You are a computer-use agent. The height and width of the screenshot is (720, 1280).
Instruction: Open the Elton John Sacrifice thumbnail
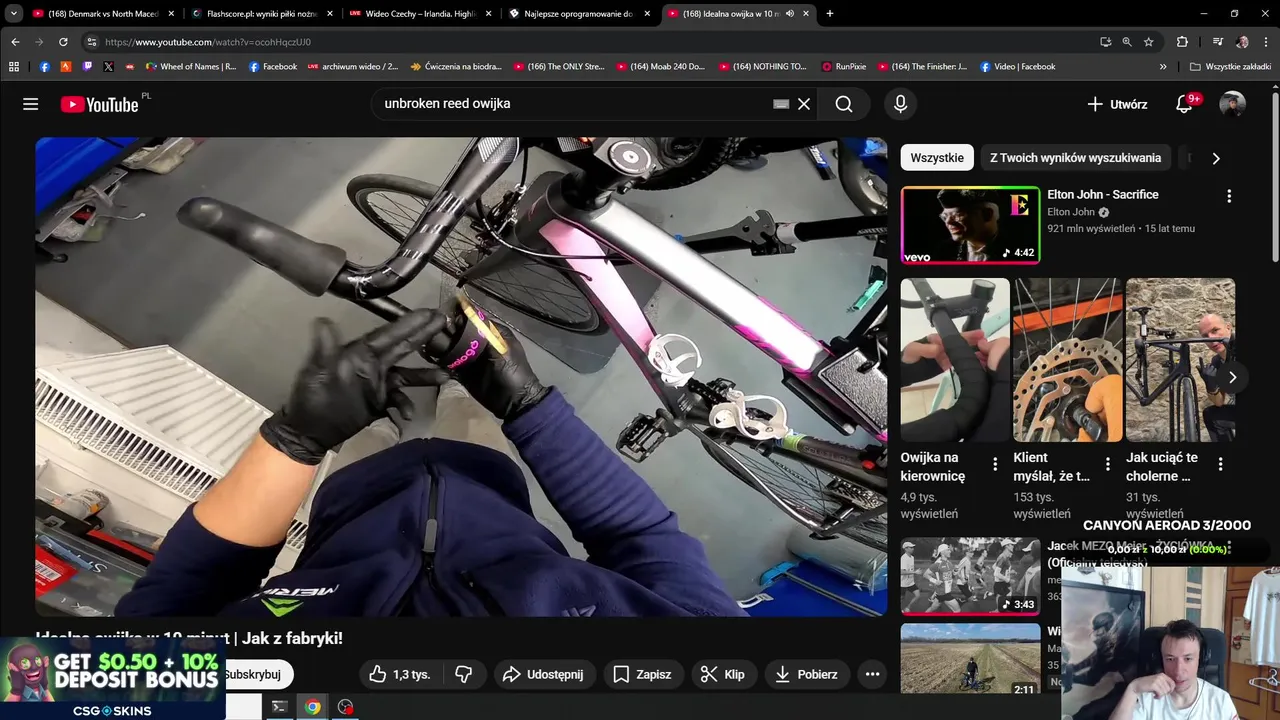pos(970,225)
